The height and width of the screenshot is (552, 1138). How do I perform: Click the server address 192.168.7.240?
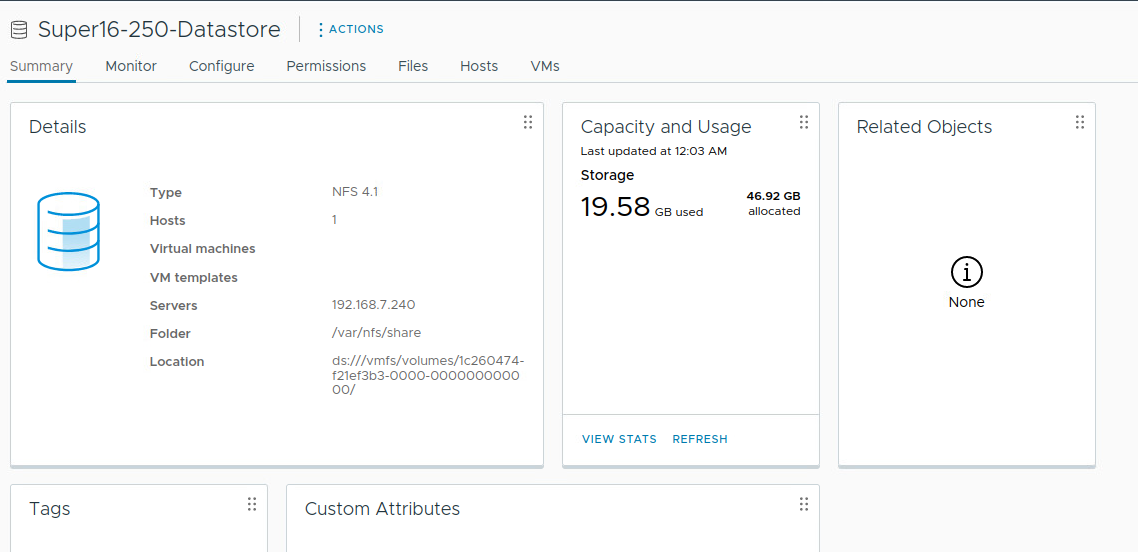(x=373, y=306)
